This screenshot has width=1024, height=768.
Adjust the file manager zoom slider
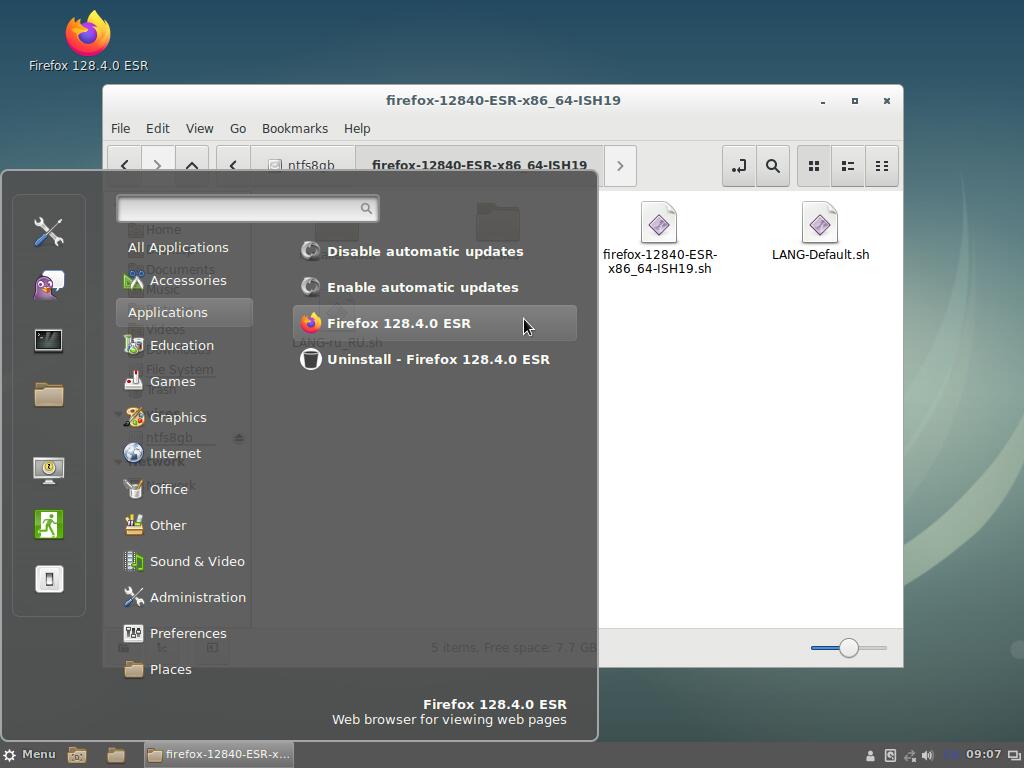(x=848, y=648)
